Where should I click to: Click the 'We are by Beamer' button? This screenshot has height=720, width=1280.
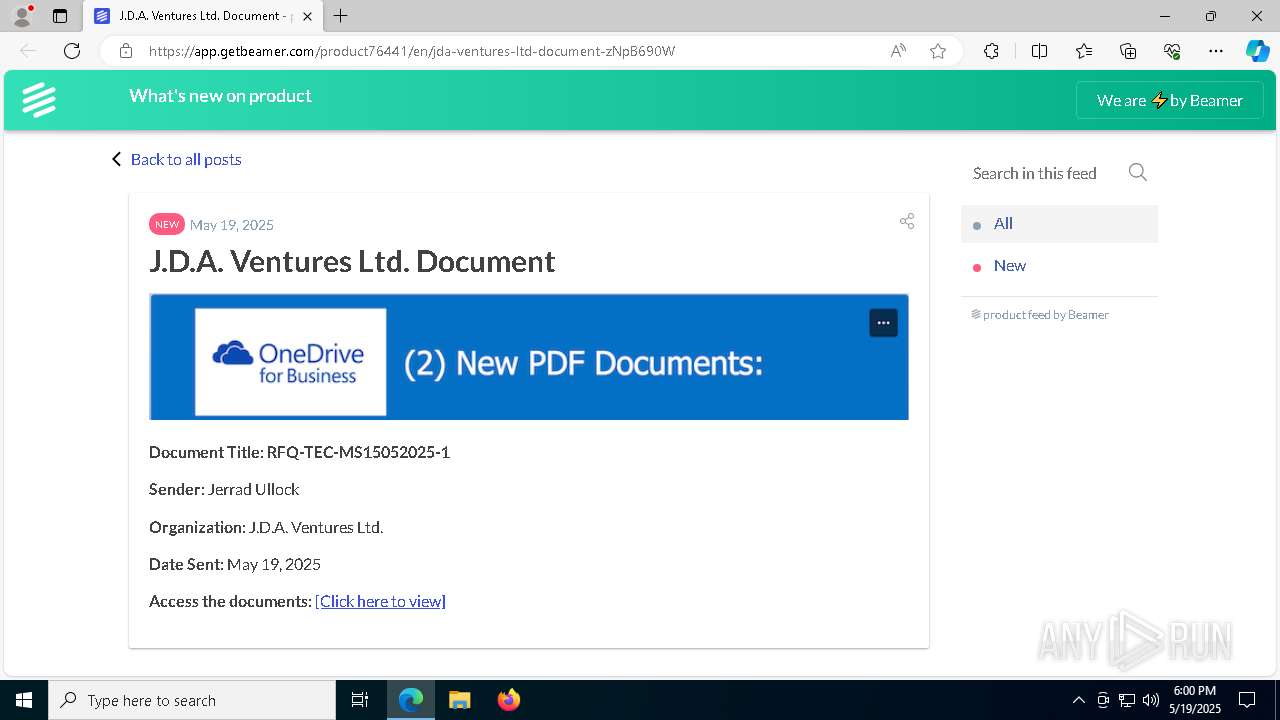tap(1170, 100)
